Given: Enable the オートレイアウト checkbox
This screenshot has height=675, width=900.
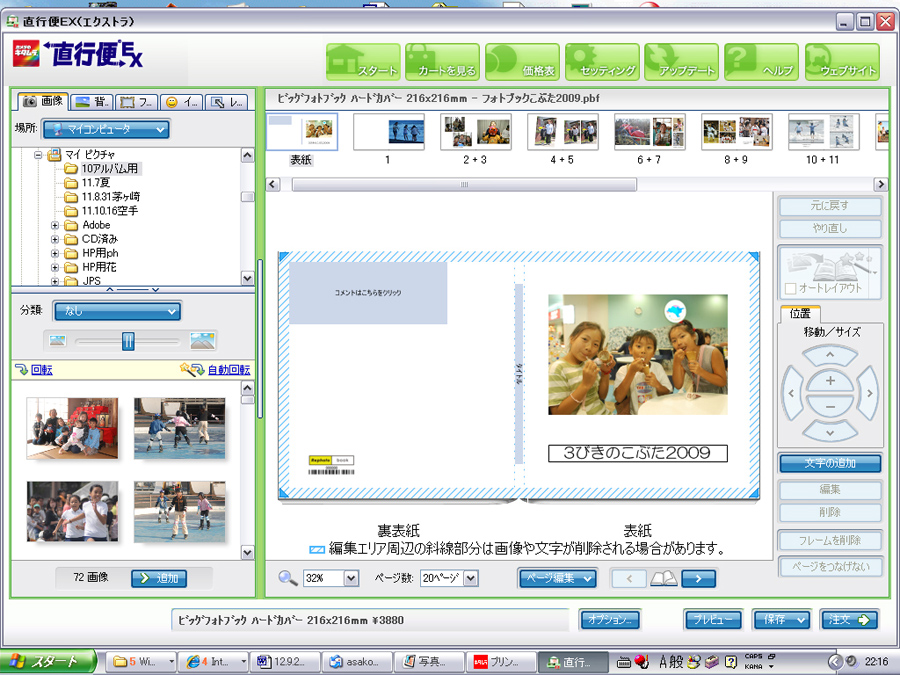Looking at the screenshot, I should pyautogui.click(x=790, y=289).
